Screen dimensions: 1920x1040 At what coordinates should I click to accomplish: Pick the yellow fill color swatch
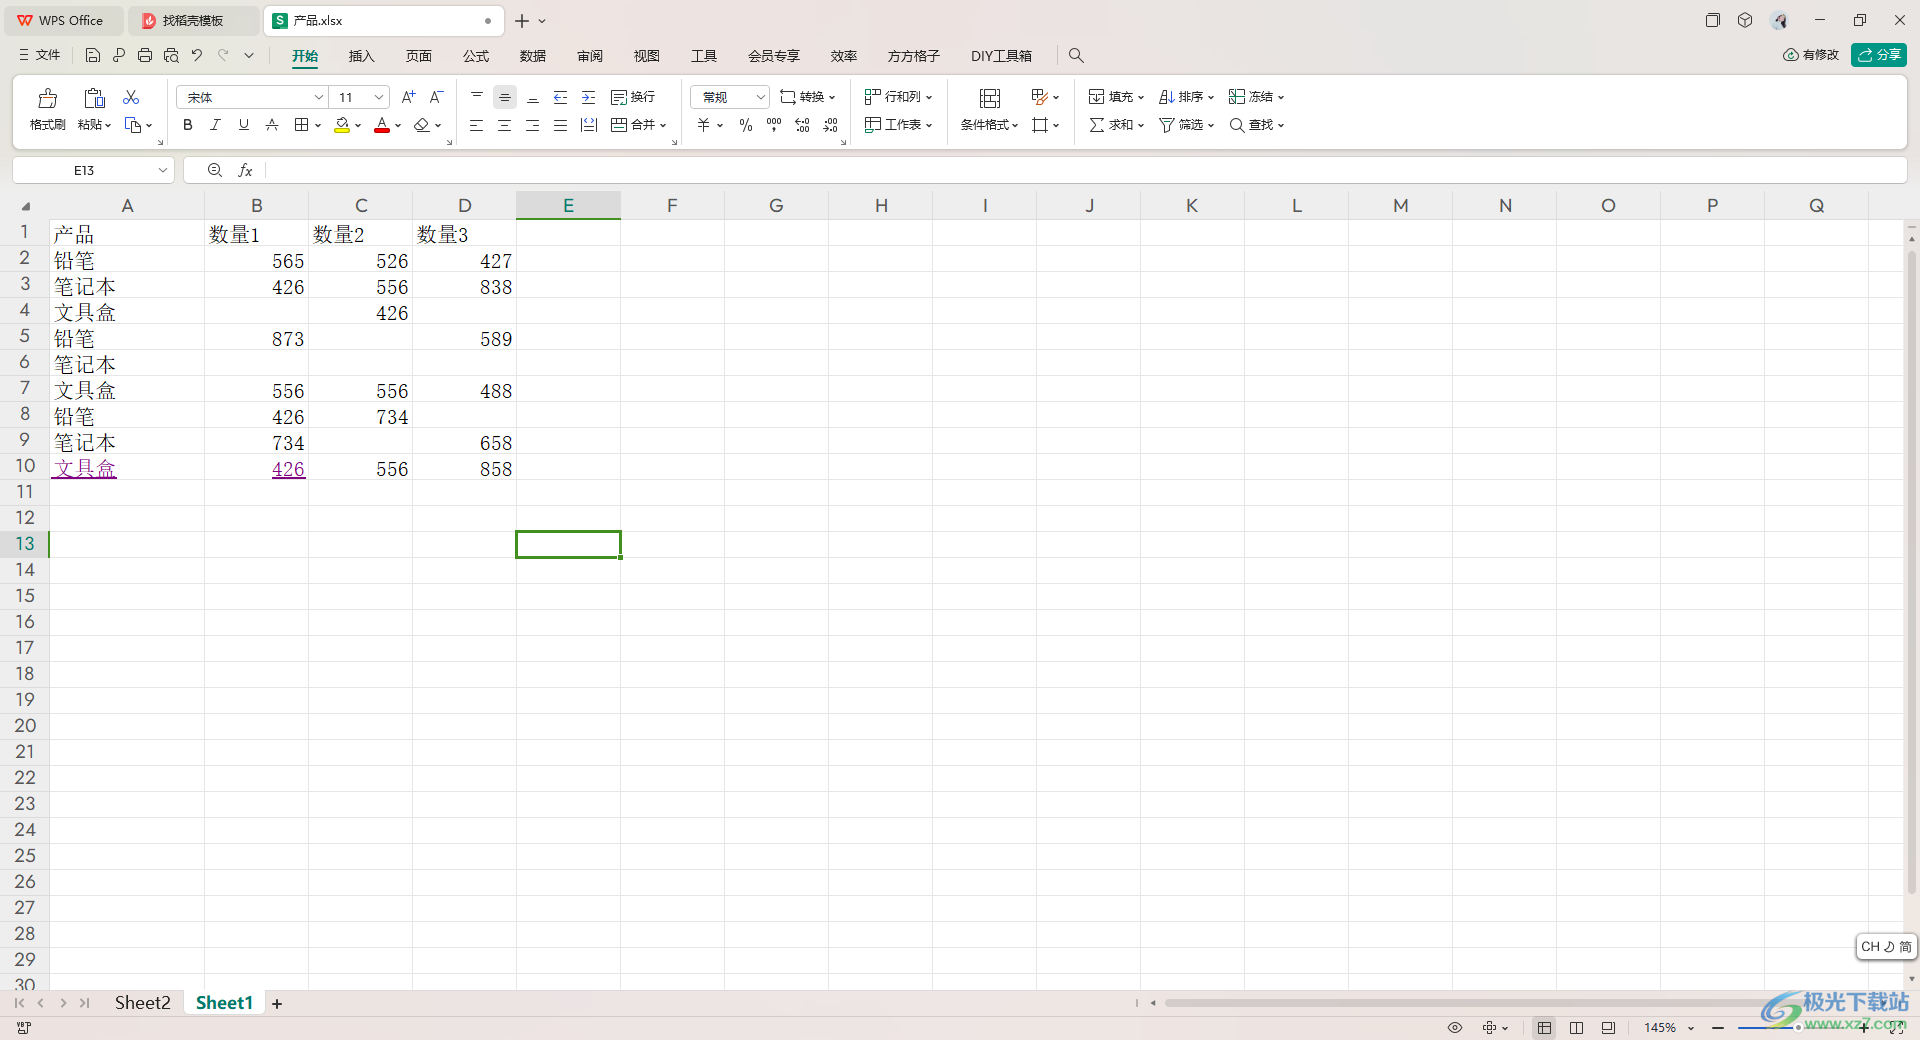342,126
